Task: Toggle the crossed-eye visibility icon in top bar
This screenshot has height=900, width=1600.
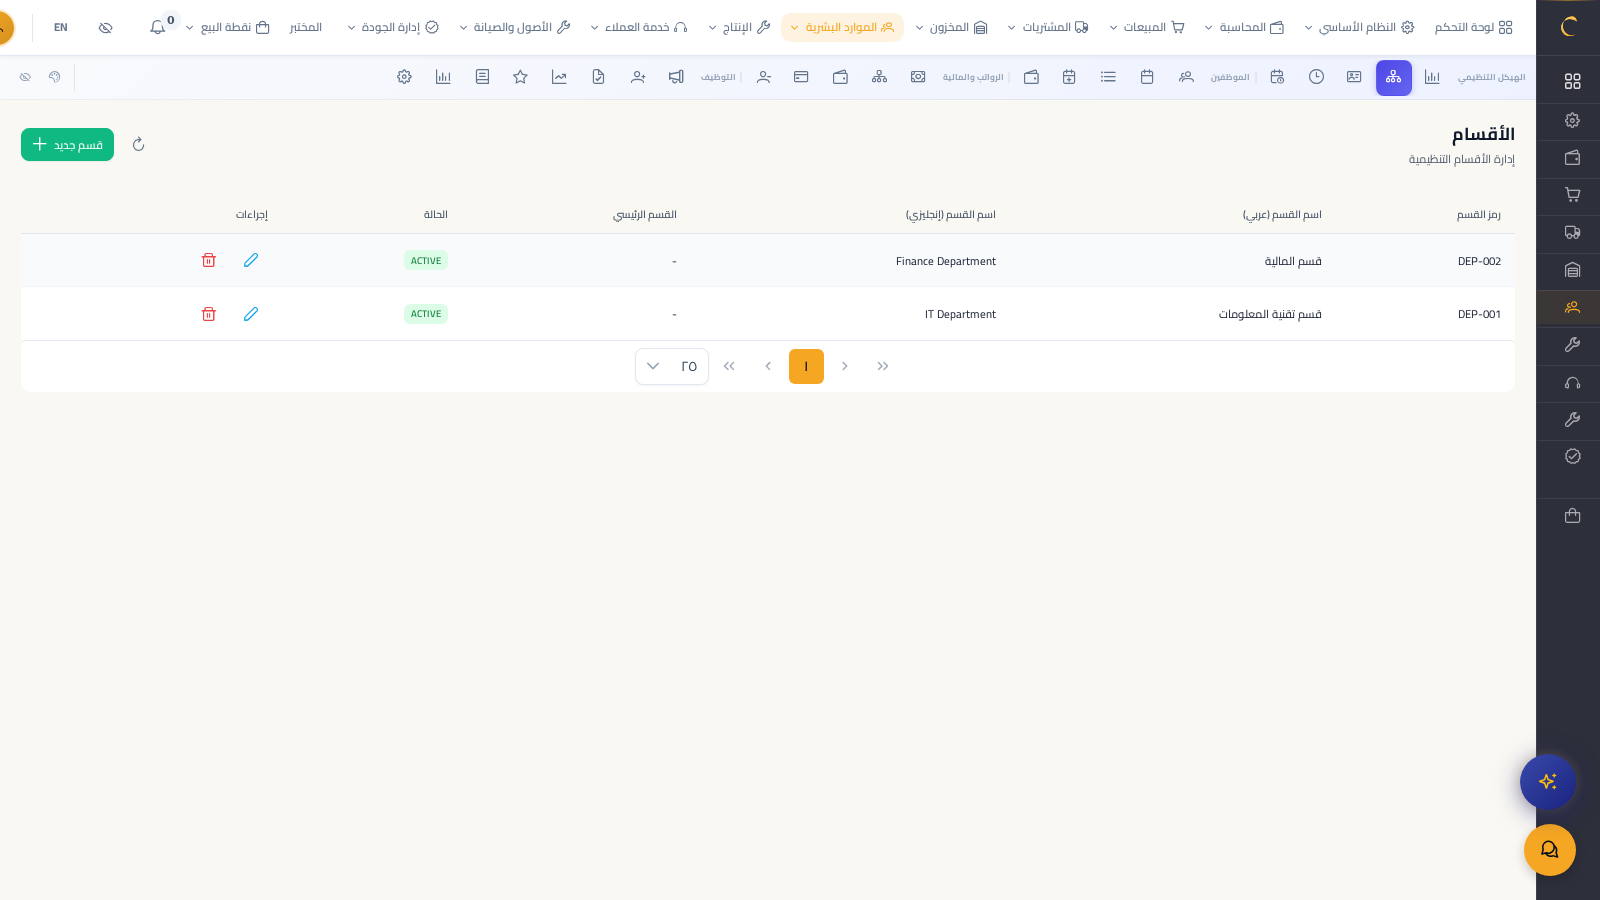Action: click(106, 28)
